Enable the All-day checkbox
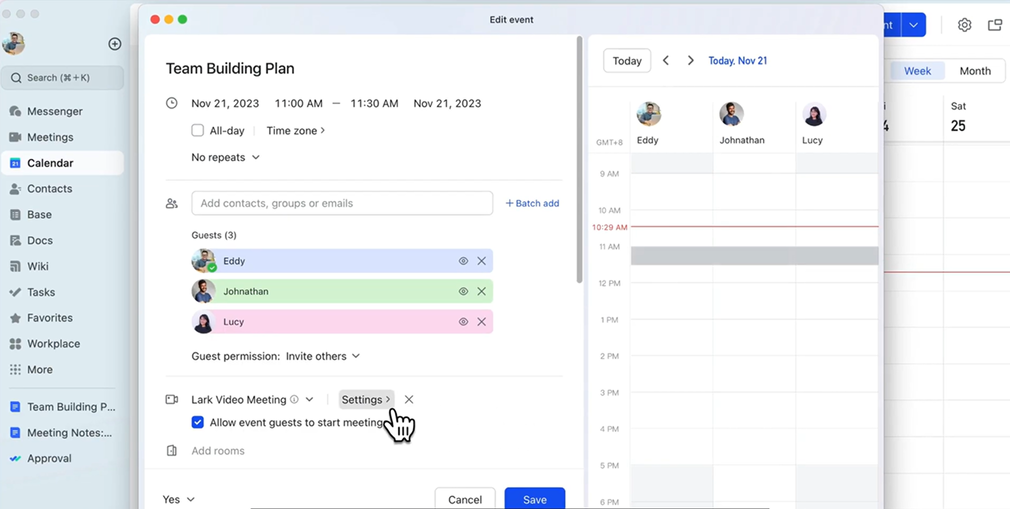Viewport: 1010px width, 509px height. (x=198, y=131)
